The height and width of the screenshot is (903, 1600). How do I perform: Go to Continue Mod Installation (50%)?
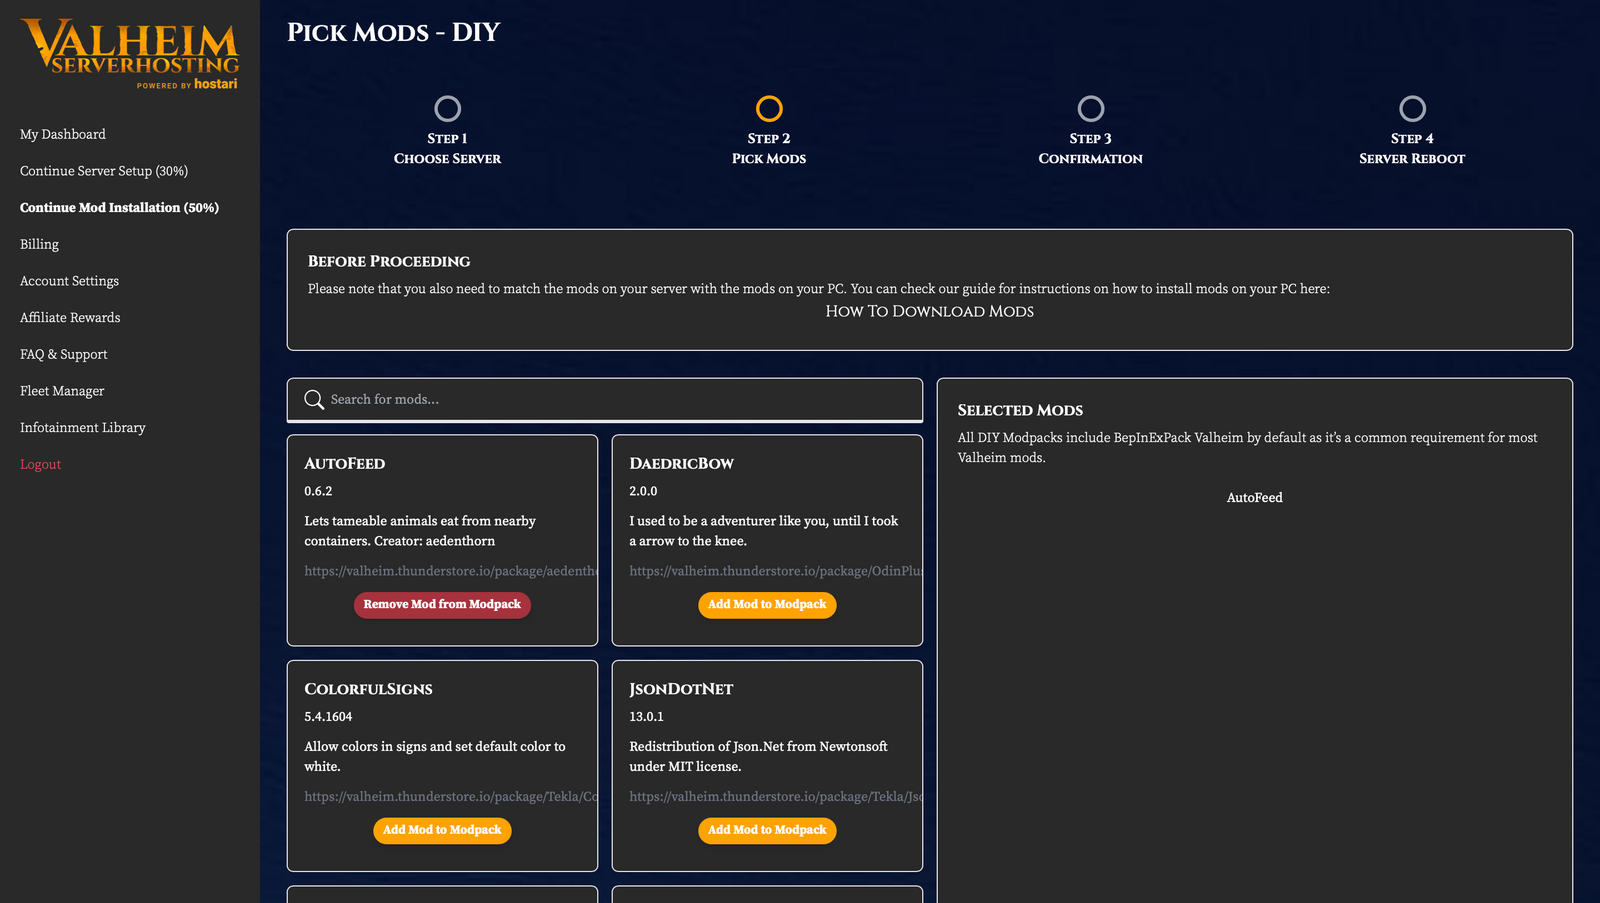[119, 208]
